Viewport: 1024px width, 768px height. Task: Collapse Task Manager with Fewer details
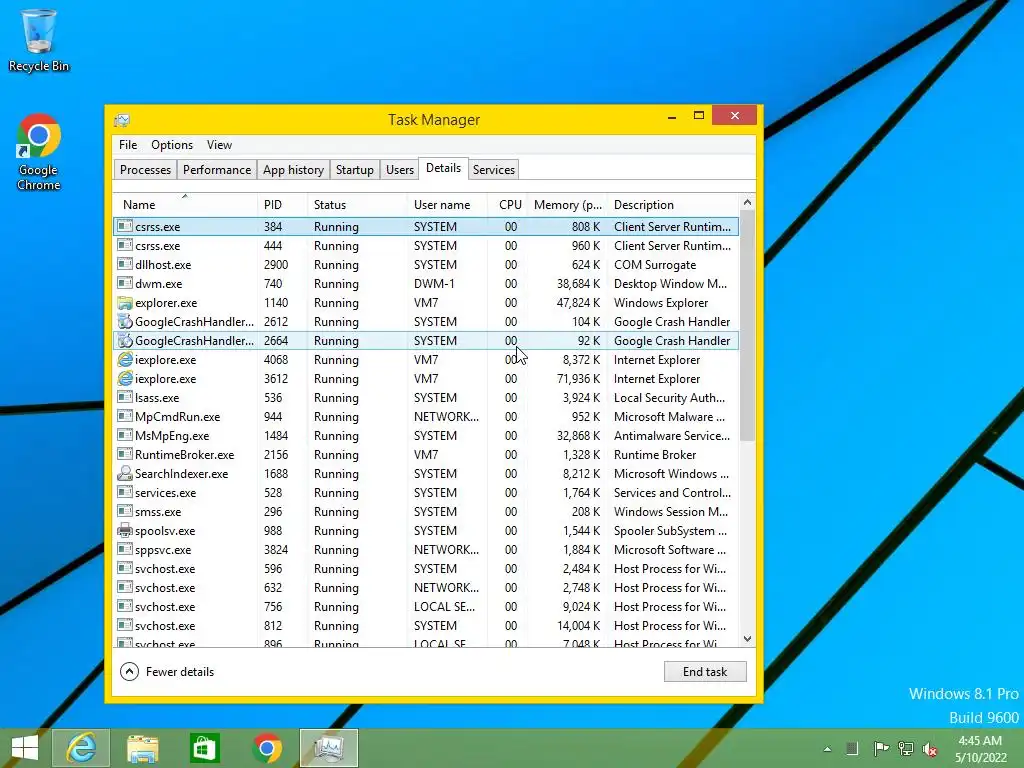pyautogui.click(x=167, y=671)
